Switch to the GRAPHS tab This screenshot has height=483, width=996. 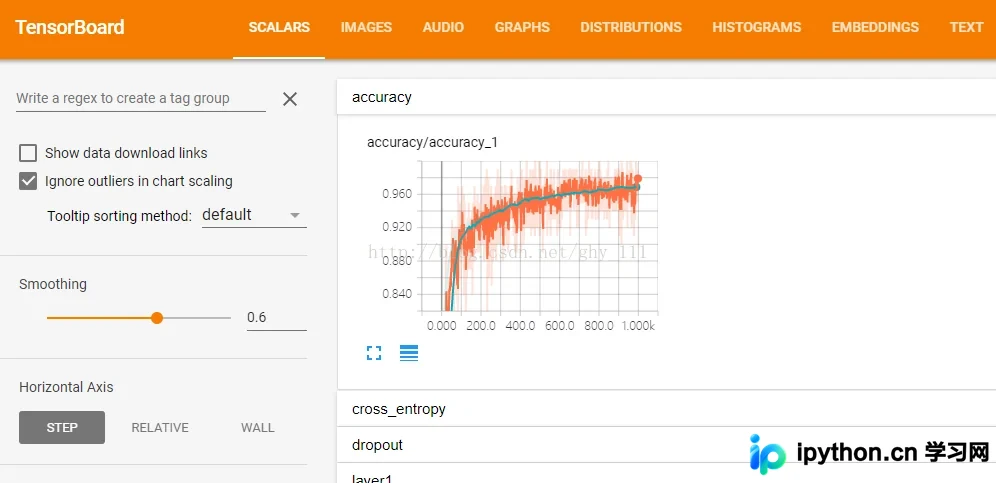522,27
